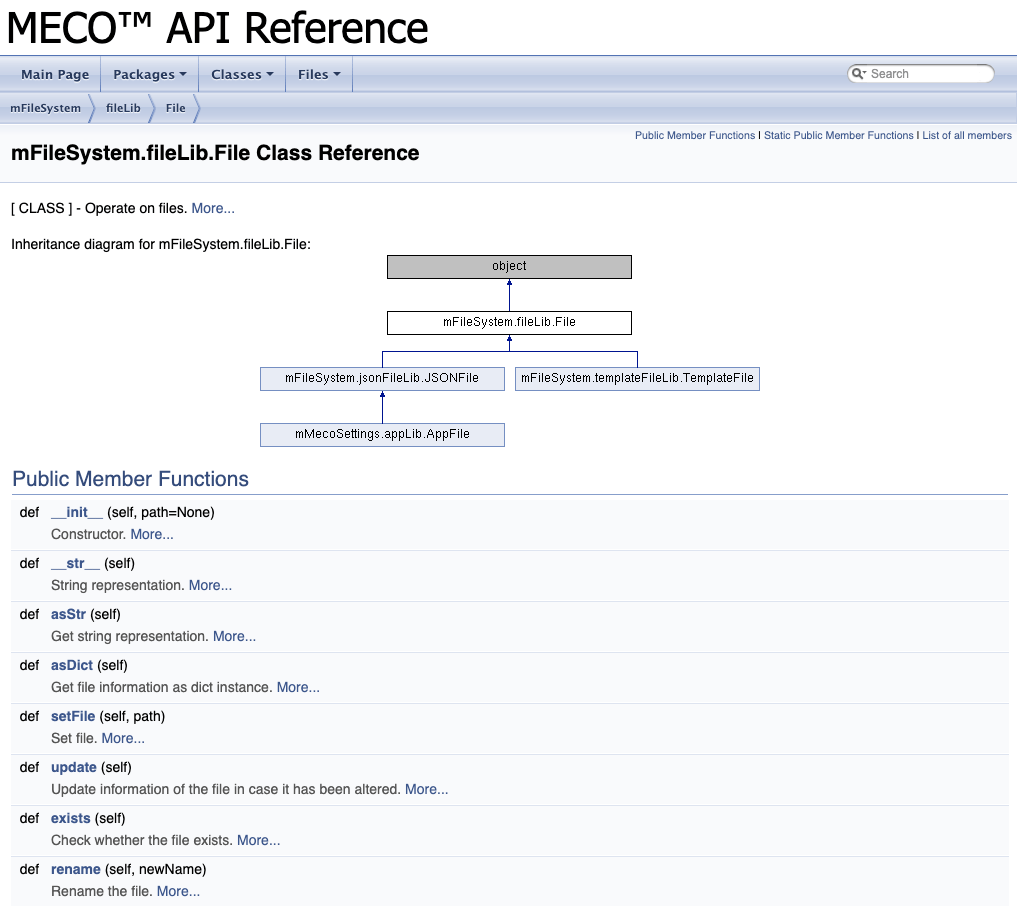
Task: Click mFileSystem.fileLib.File diagram node
Action: pos(509,322)
